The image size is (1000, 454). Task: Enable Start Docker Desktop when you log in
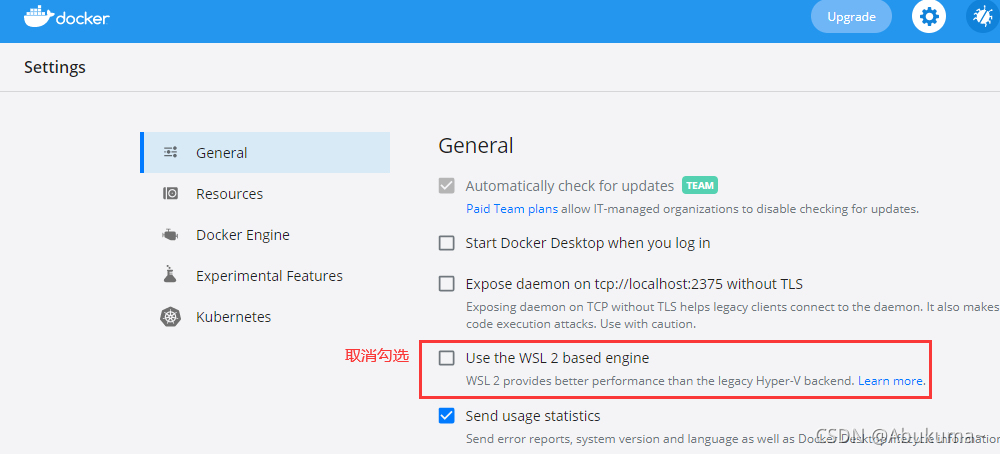[446, 243]
